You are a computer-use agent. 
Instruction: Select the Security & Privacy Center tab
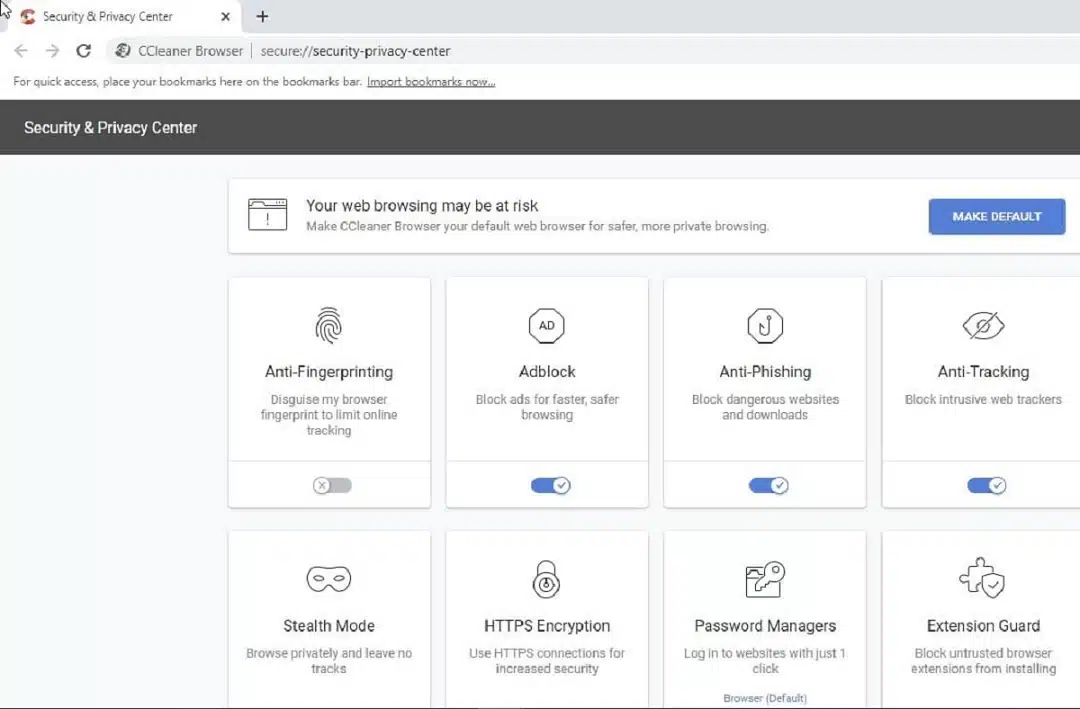(110, 16)
